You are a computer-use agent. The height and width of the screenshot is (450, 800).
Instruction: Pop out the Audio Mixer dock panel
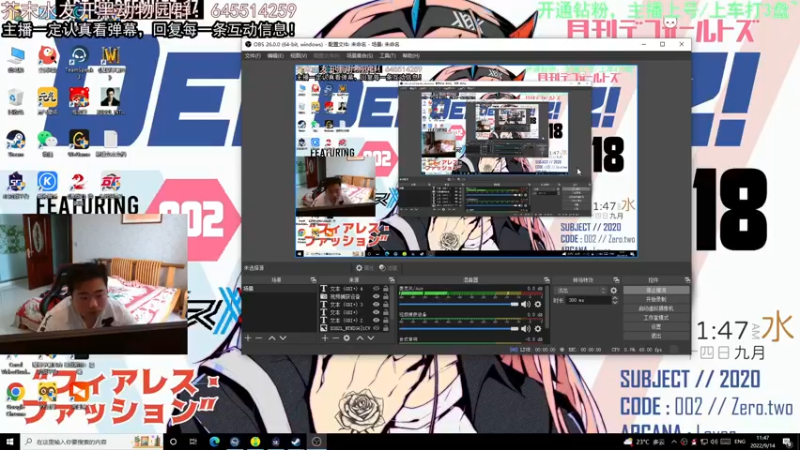tap(546, 280)
